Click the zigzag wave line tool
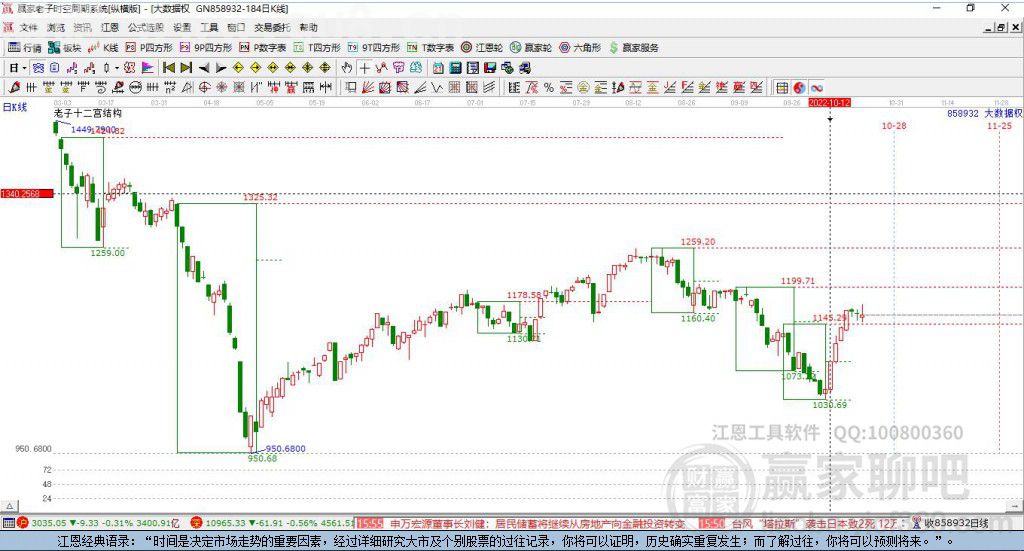1024x551 pixels. (436, 87)
